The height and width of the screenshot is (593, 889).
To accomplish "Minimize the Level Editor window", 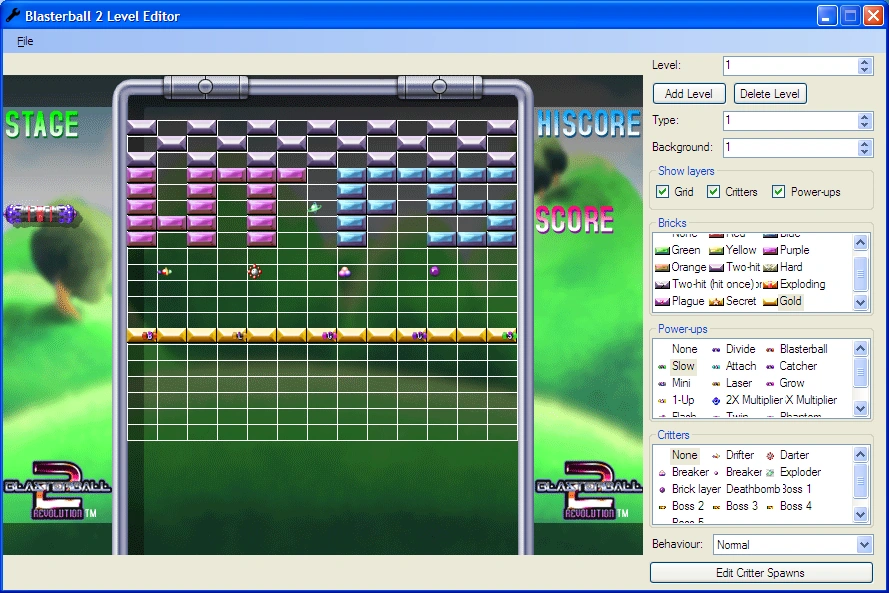I will (827, 16).
